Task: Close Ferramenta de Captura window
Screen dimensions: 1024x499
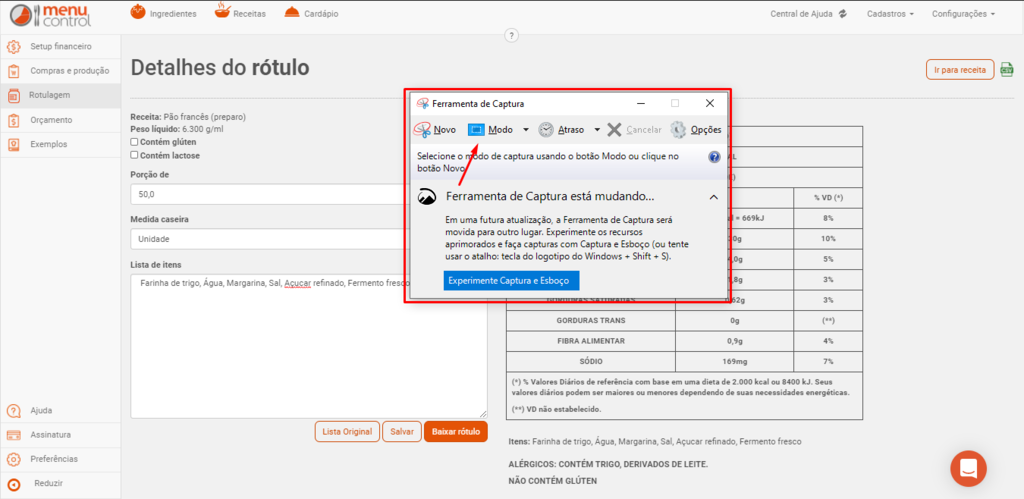Action: click(x=710, y=103)
